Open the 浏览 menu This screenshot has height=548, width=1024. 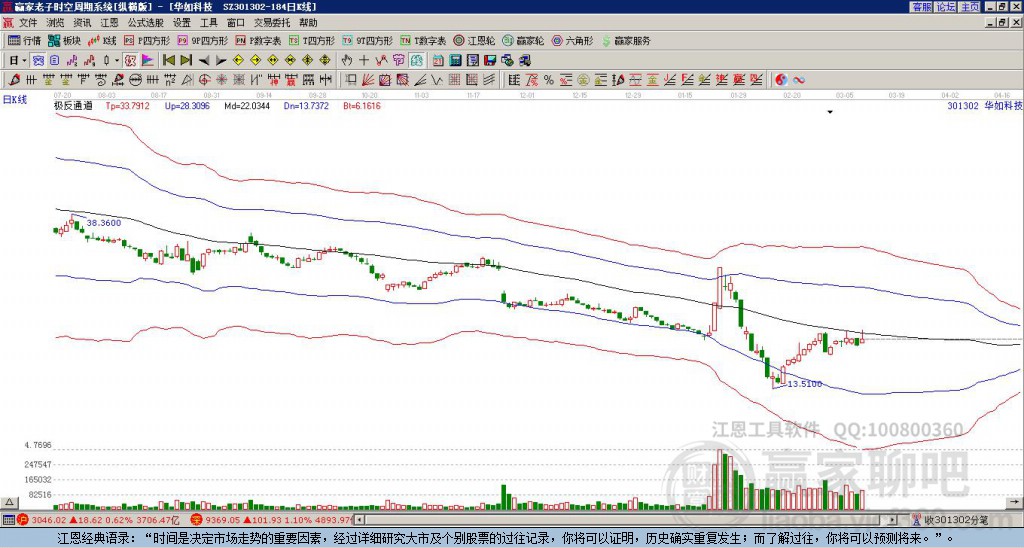(x=56, y=23)
